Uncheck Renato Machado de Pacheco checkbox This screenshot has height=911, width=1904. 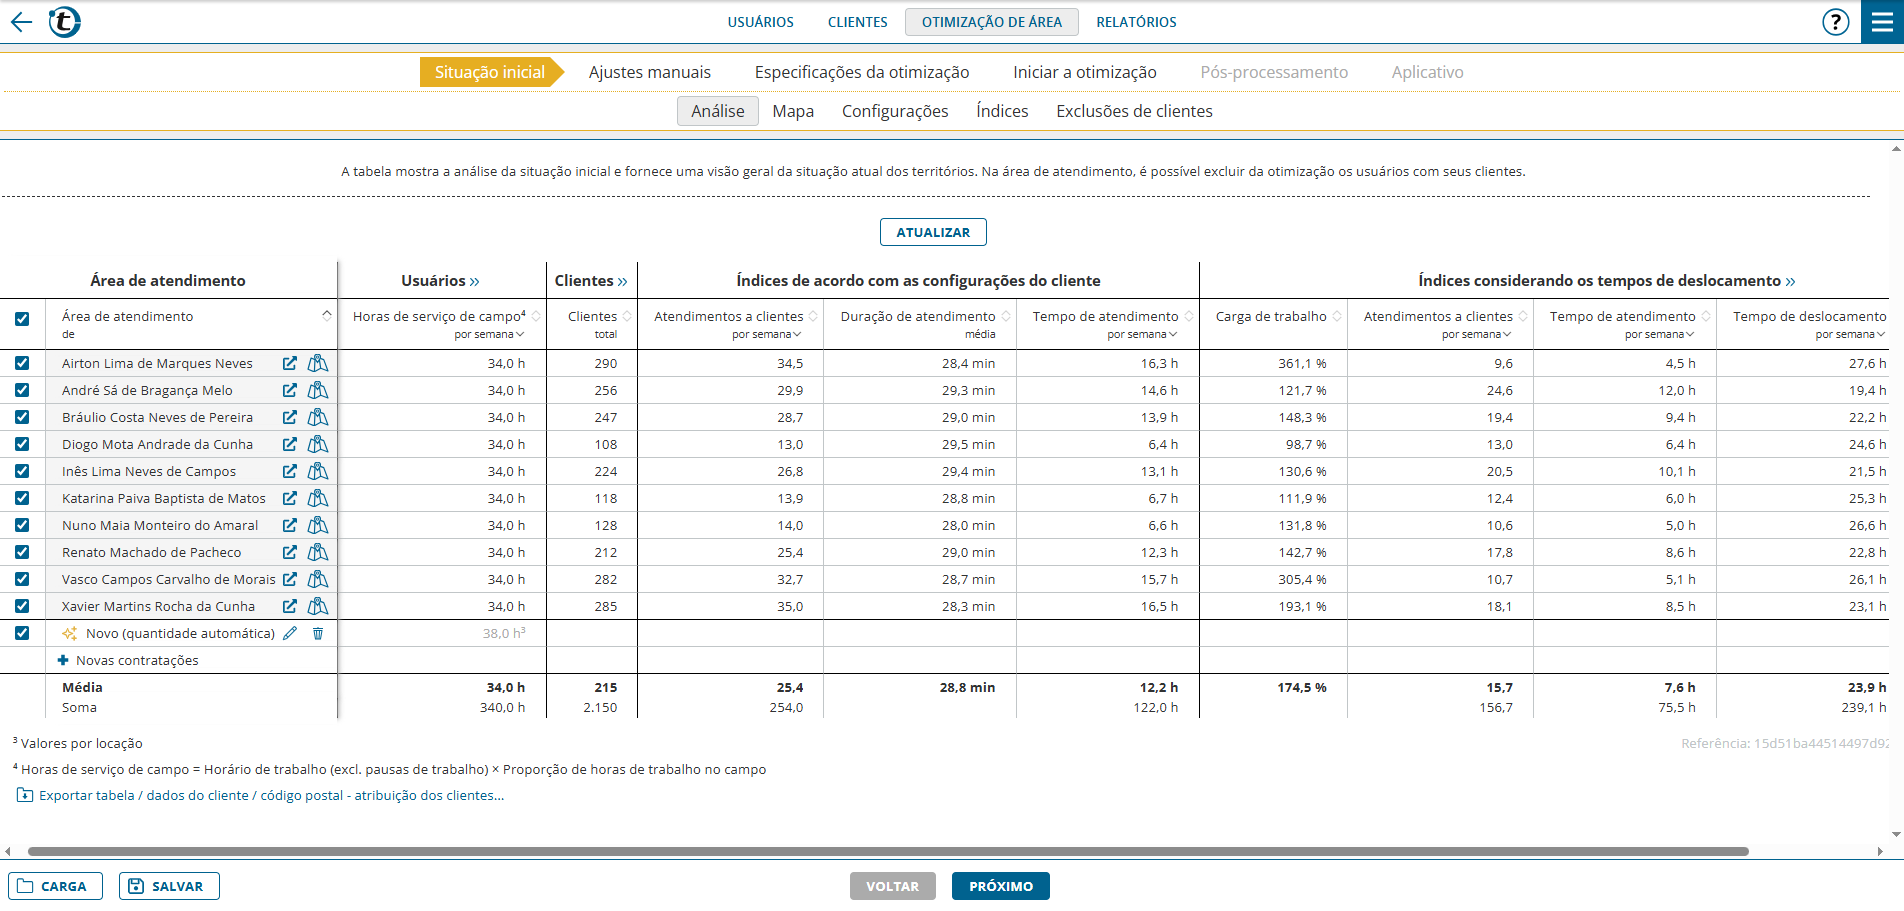click(22, 553)
